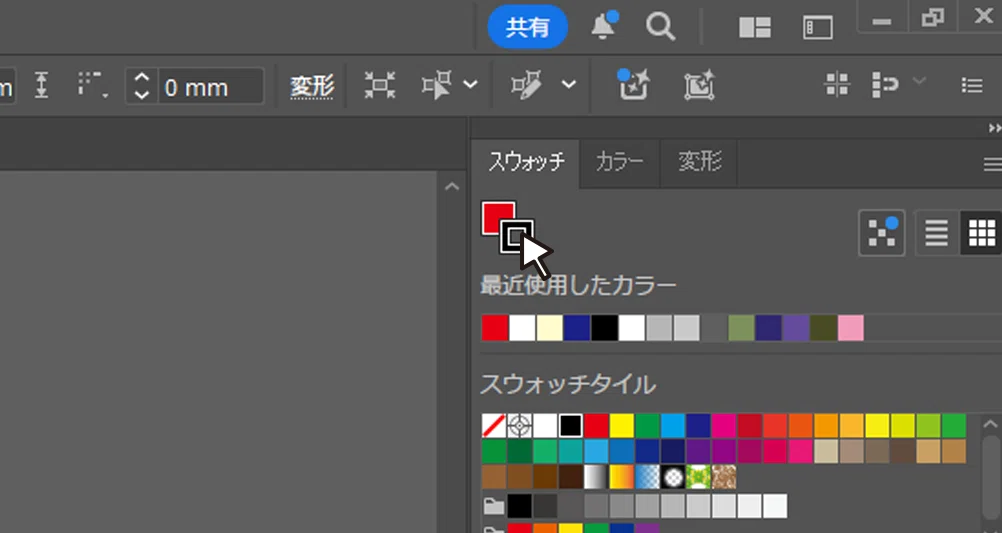
Task: Pick the pale yellow recently used color
Action: click(550, 328)
